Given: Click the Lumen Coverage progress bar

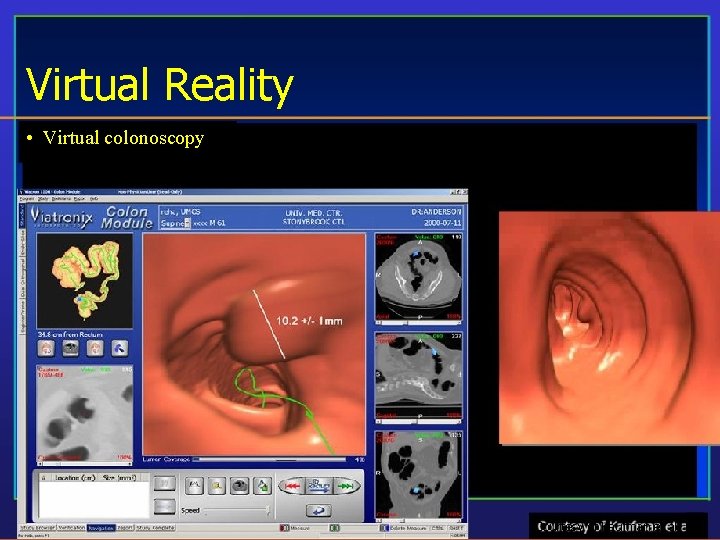Looking at the screenshot, I should coord(269,459).
